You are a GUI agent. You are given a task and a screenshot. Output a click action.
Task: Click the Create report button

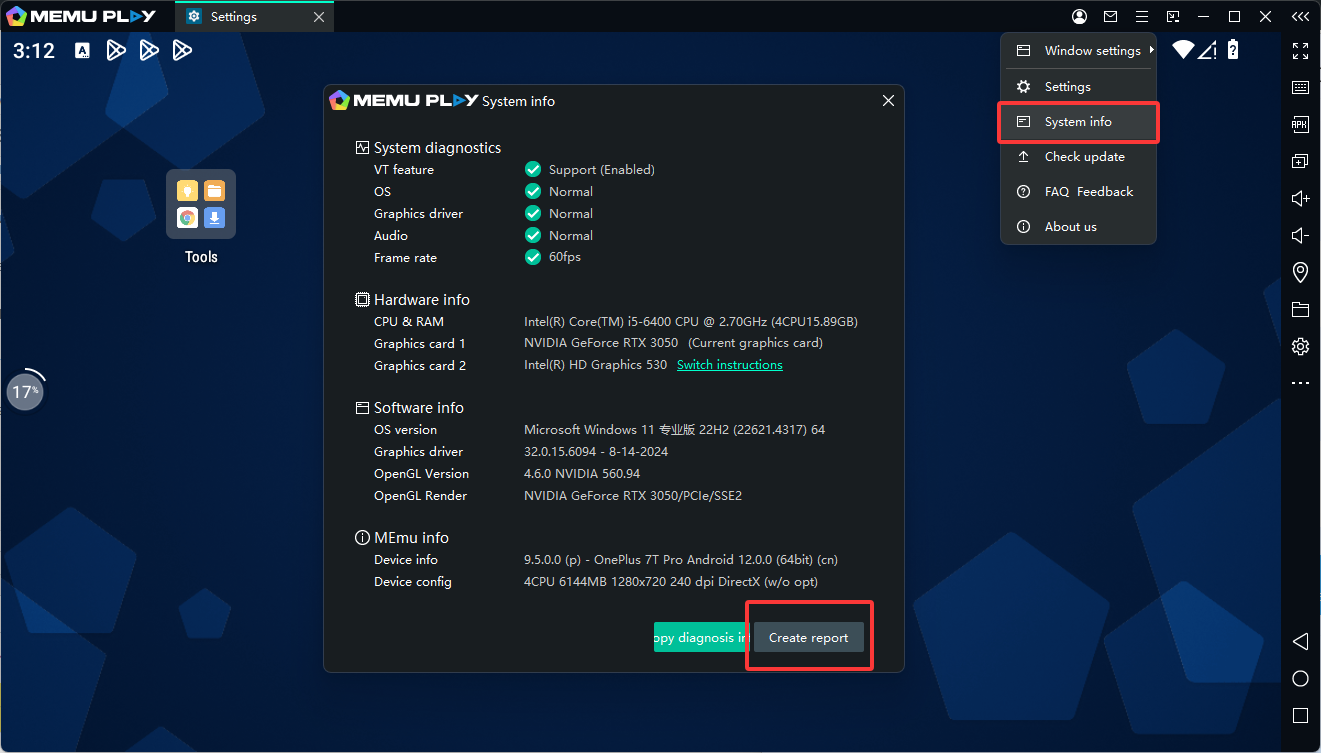[808, 637]
